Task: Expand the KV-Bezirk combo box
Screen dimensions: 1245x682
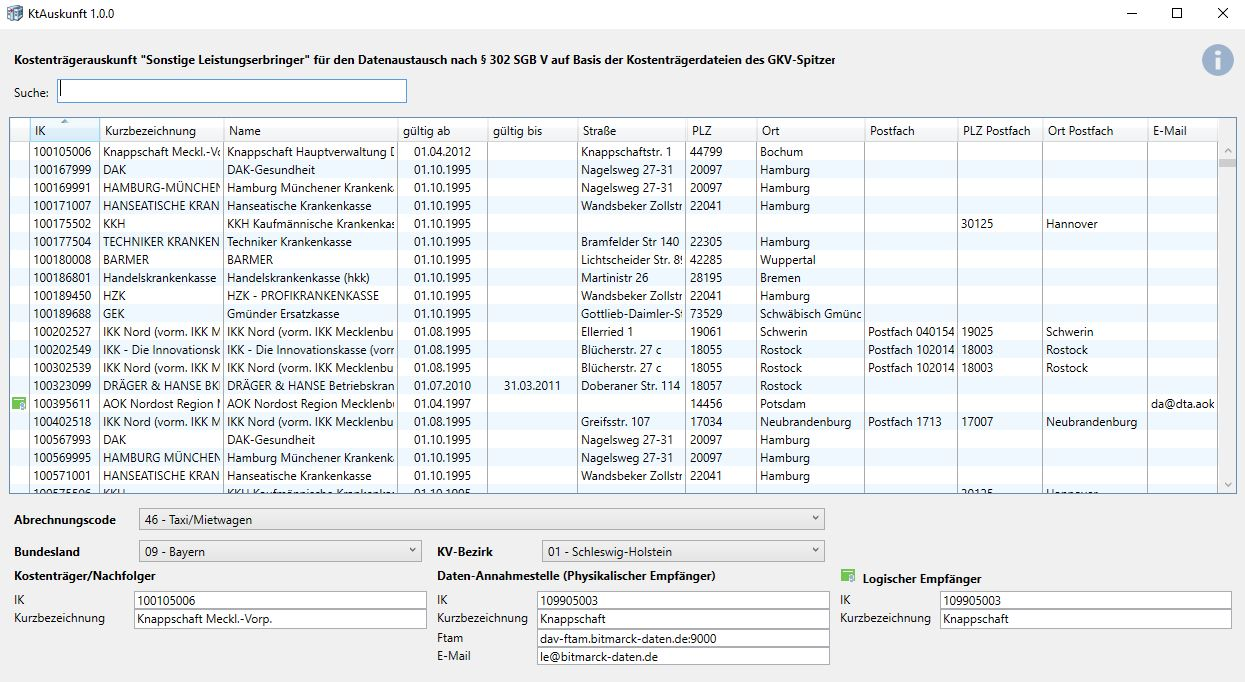Action: point(684,551)
